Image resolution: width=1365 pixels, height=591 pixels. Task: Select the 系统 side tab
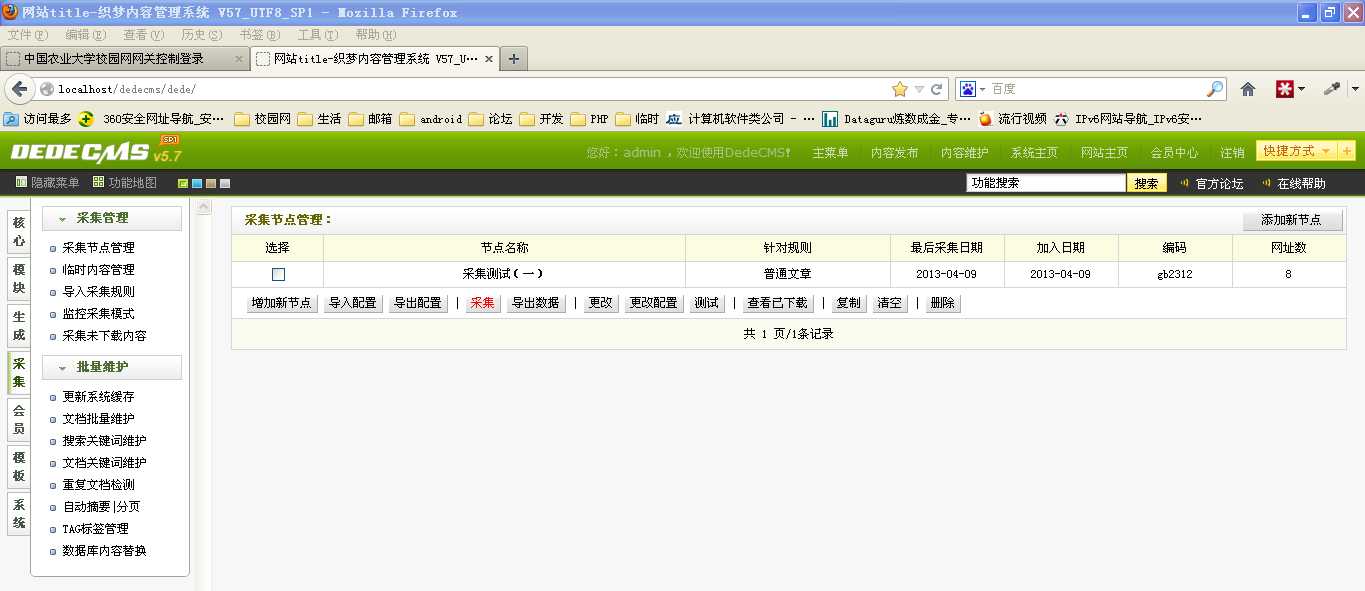pos(19,513)
